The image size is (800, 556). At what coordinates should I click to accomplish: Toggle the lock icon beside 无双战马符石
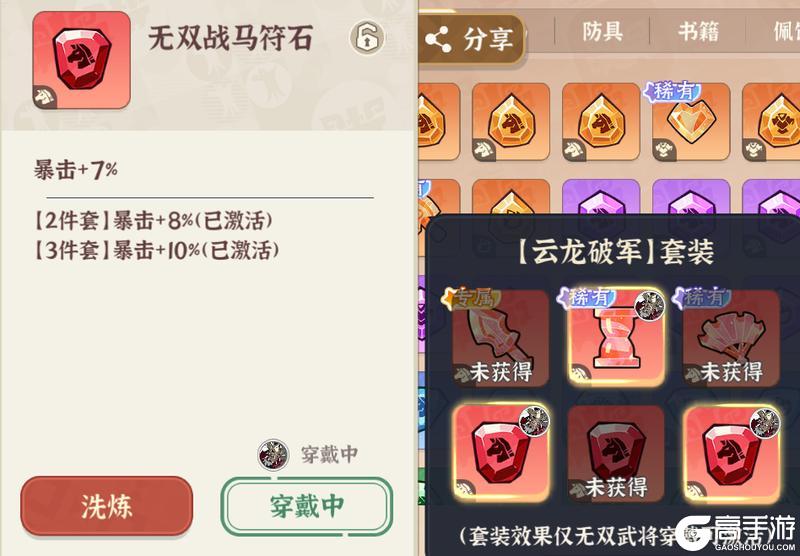(x=366, y=37)
